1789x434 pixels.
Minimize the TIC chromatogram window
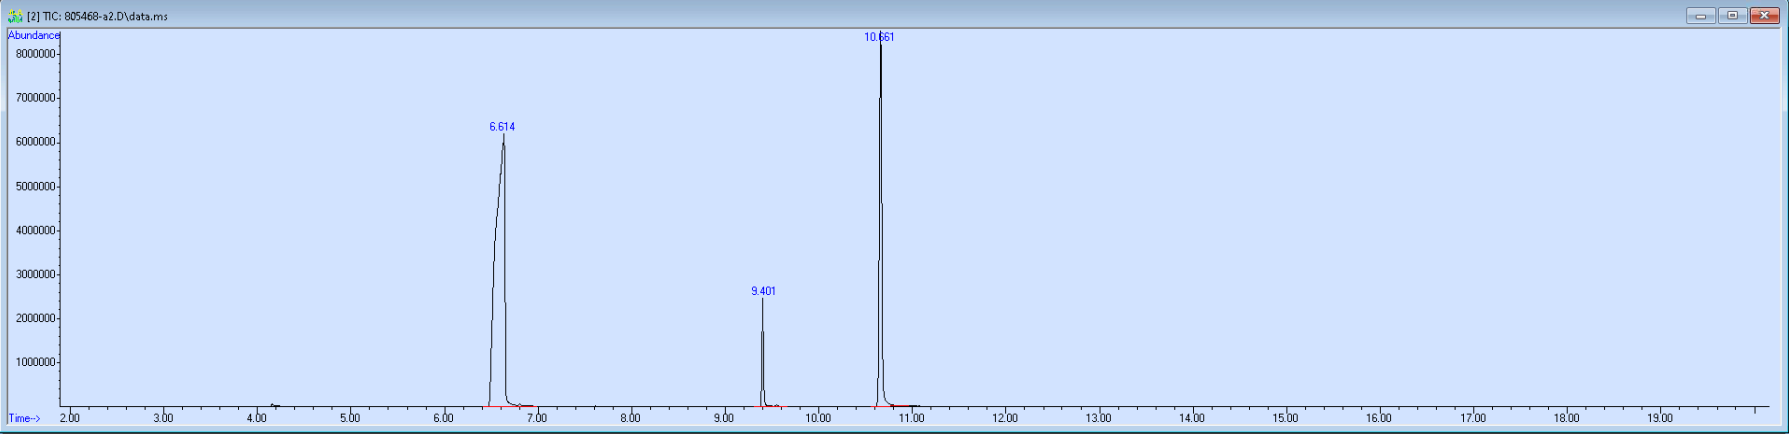(x=1700, y=16)
